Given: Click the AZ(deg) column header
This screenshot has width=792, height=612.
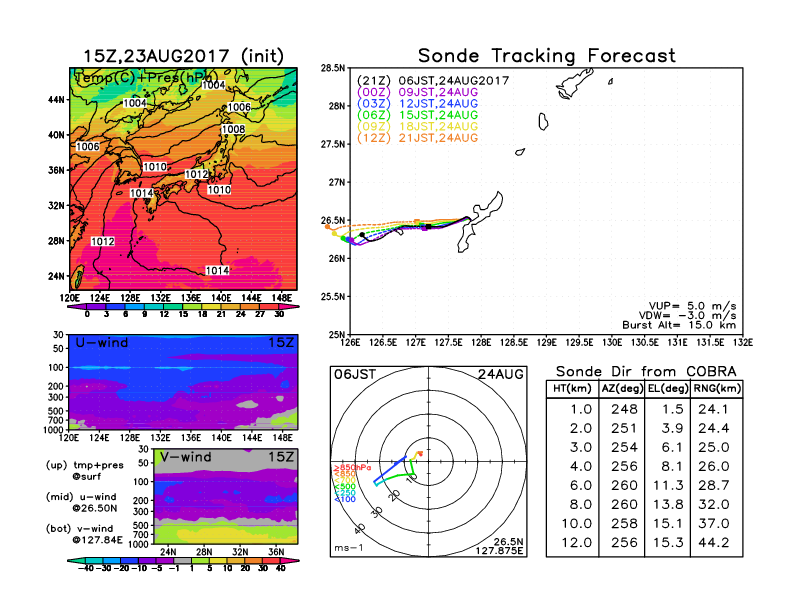Looking at the screenshot, I should (622, 388).
